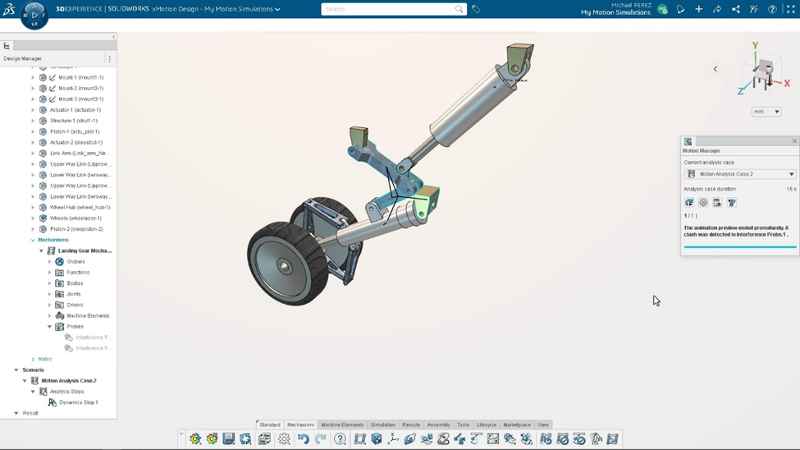This screenshot has width=800, height=450.
Task: Click the view orientation cube
Action: [765, 72]
